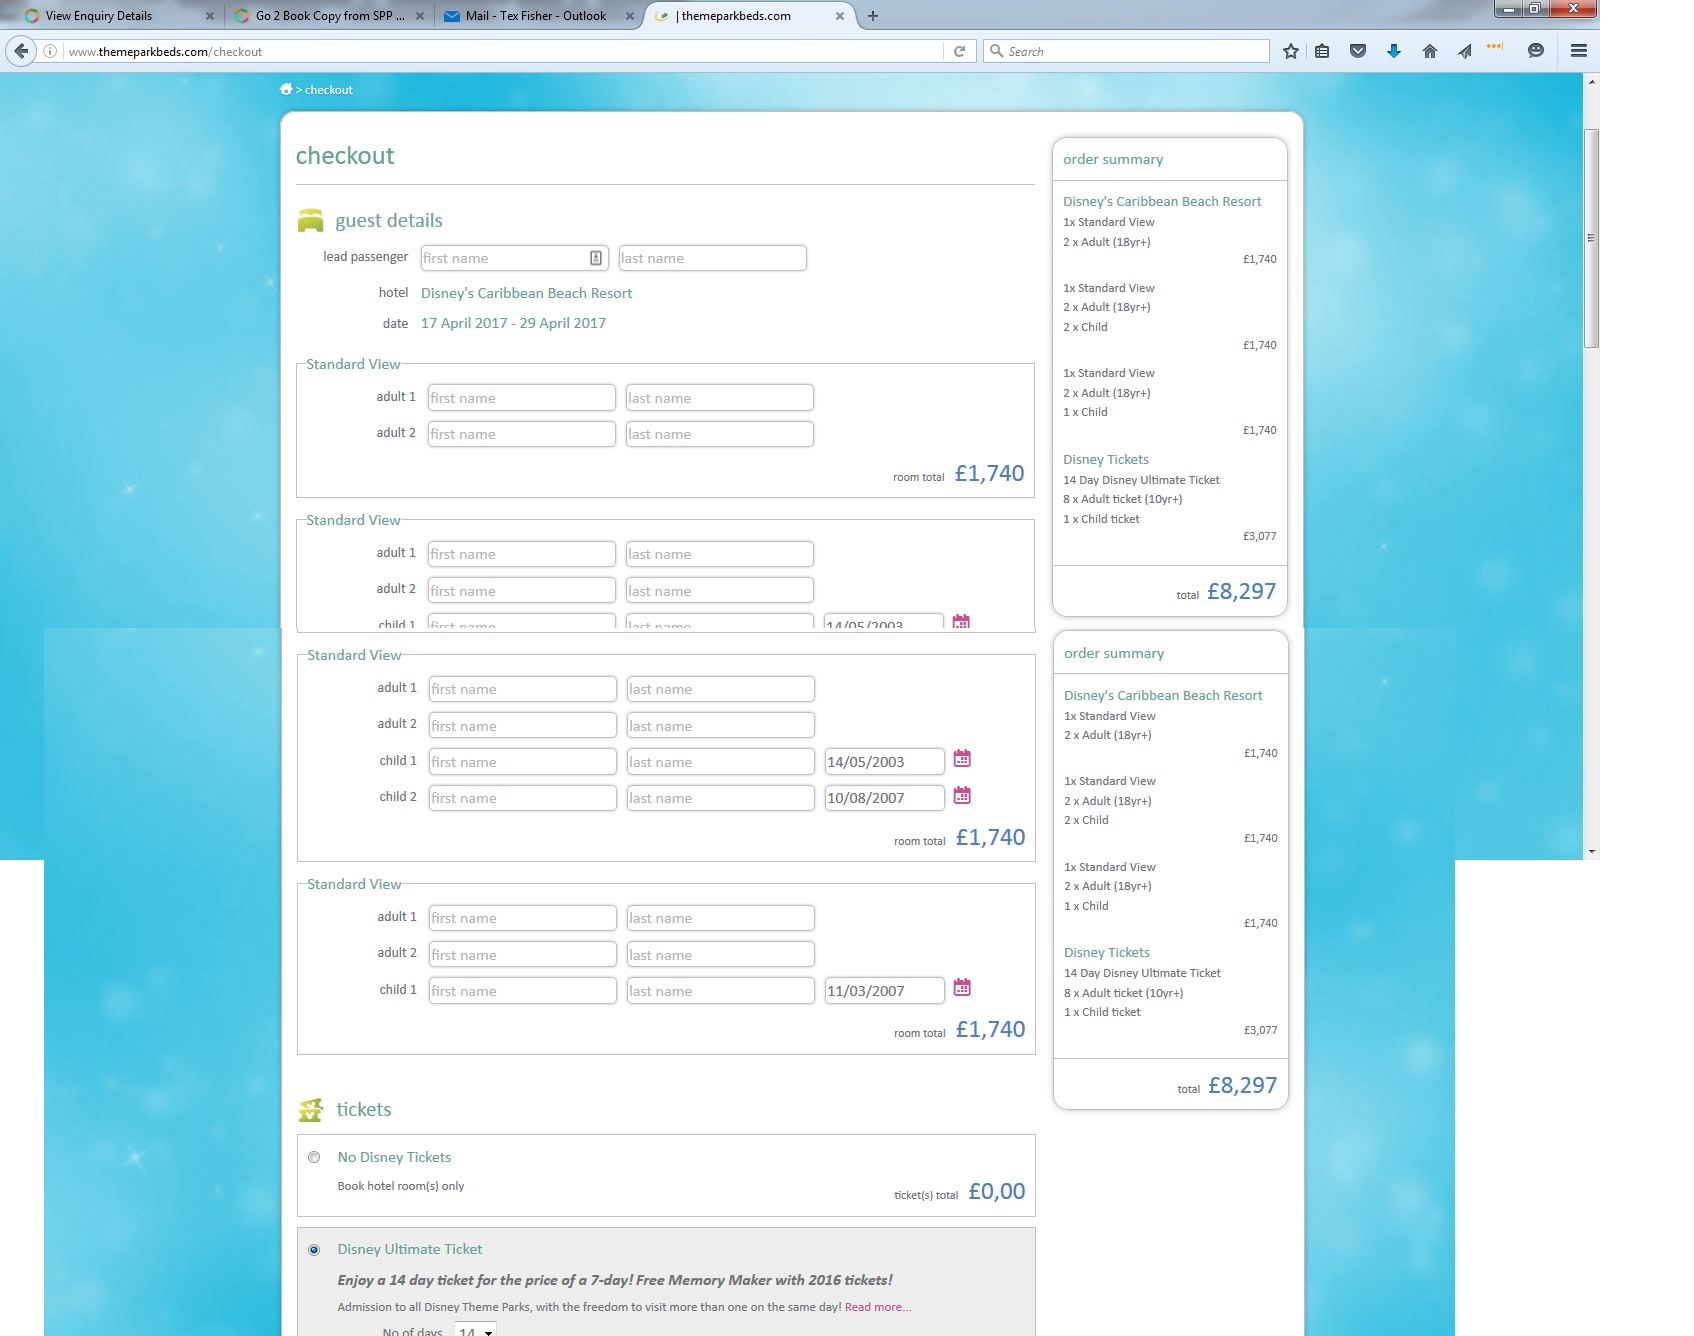This screenshot has width=1694, height=1336.
Task: Focus the lead passenger last name field
Action: [x=712, y=258]
